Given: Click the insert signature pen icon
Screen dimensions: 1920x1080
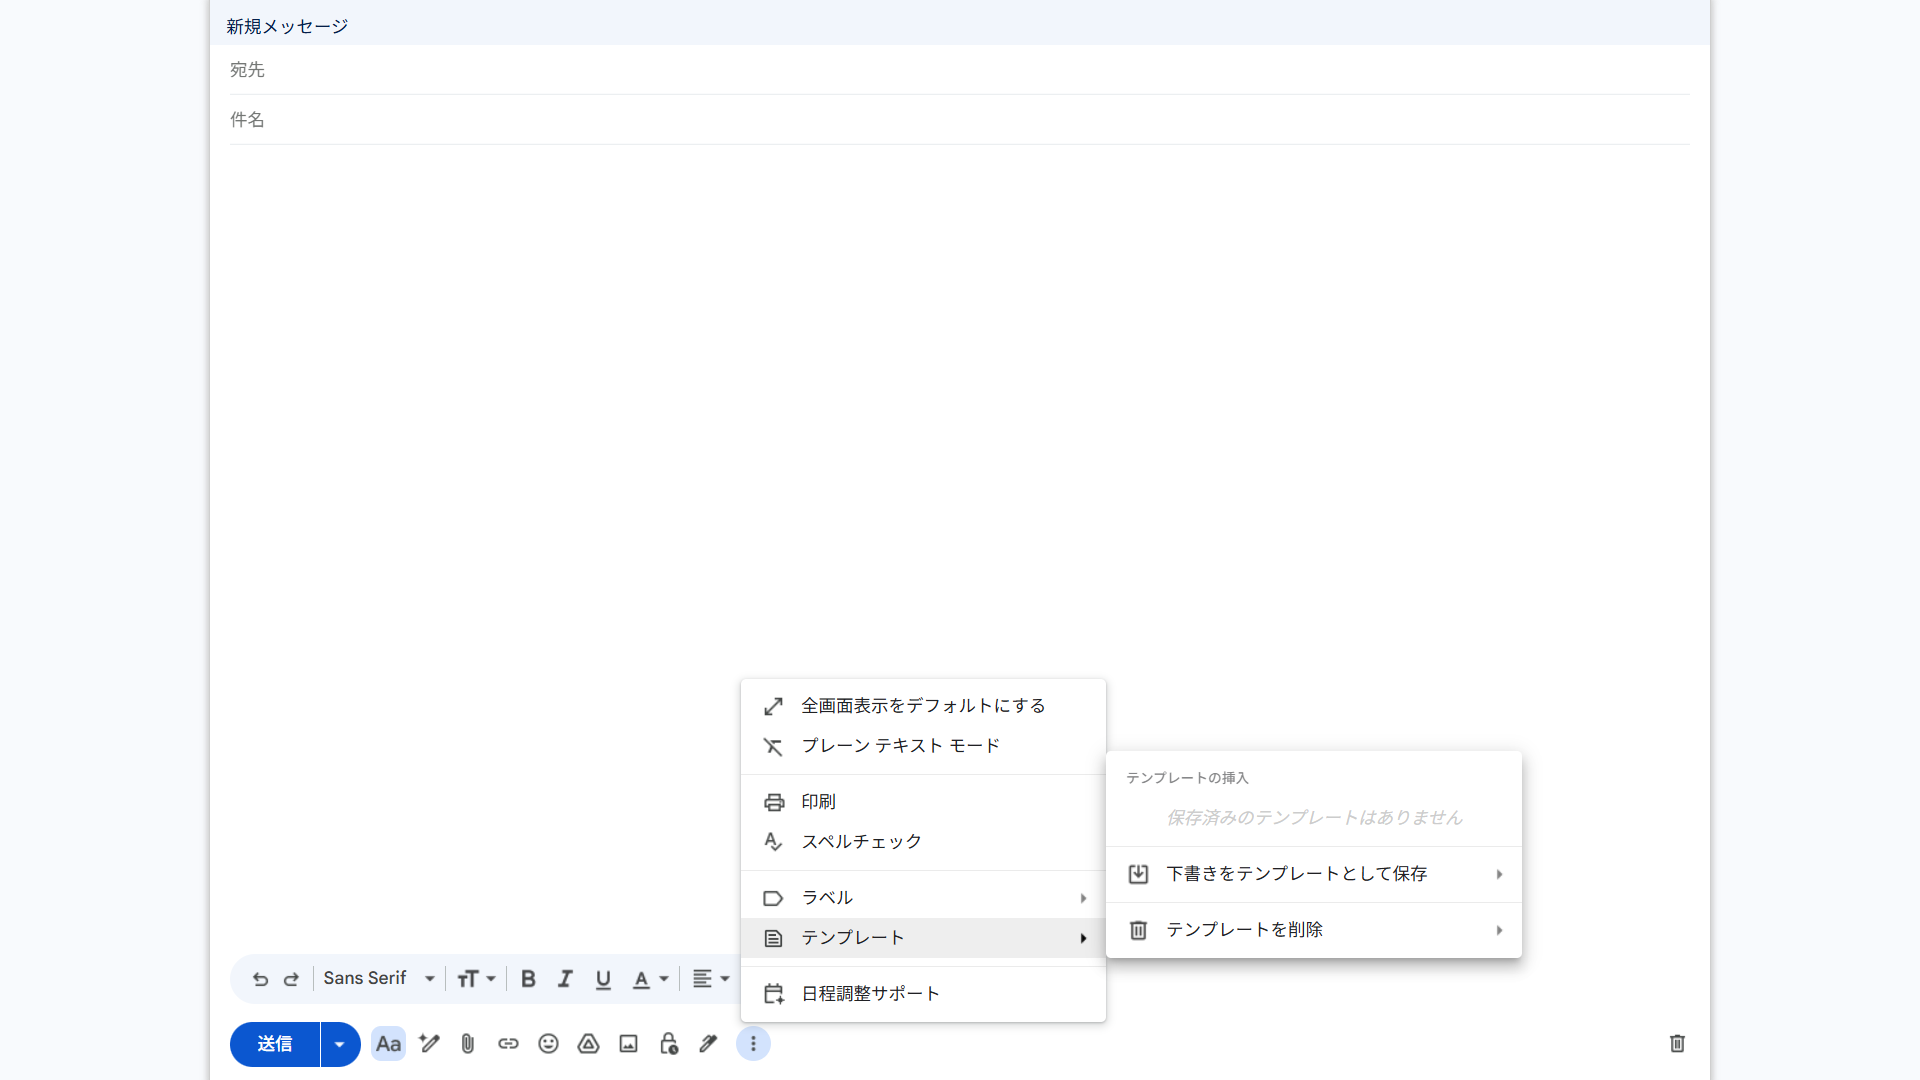Looking at the screenshot, I should [x=708, y=1044].
